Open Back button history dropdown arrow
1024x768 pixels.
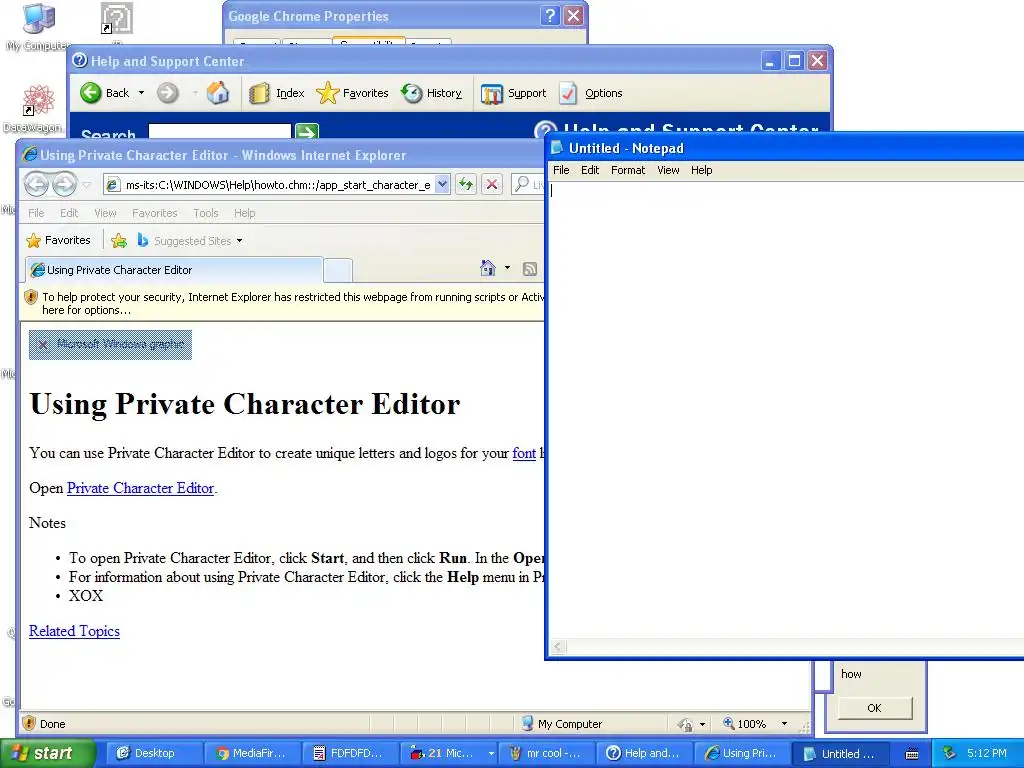pos(141,93)
